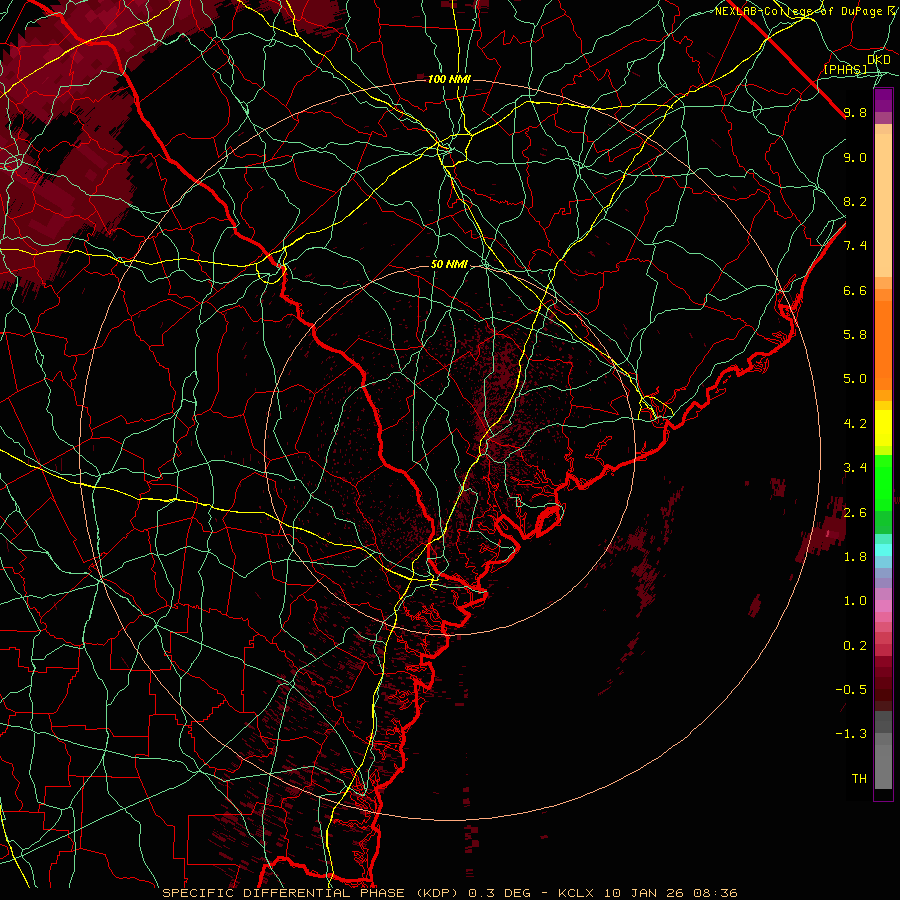The image size is (900, 900).
Task: Click the 0.2 value on the color scale
Action: [x=855, y=646]
